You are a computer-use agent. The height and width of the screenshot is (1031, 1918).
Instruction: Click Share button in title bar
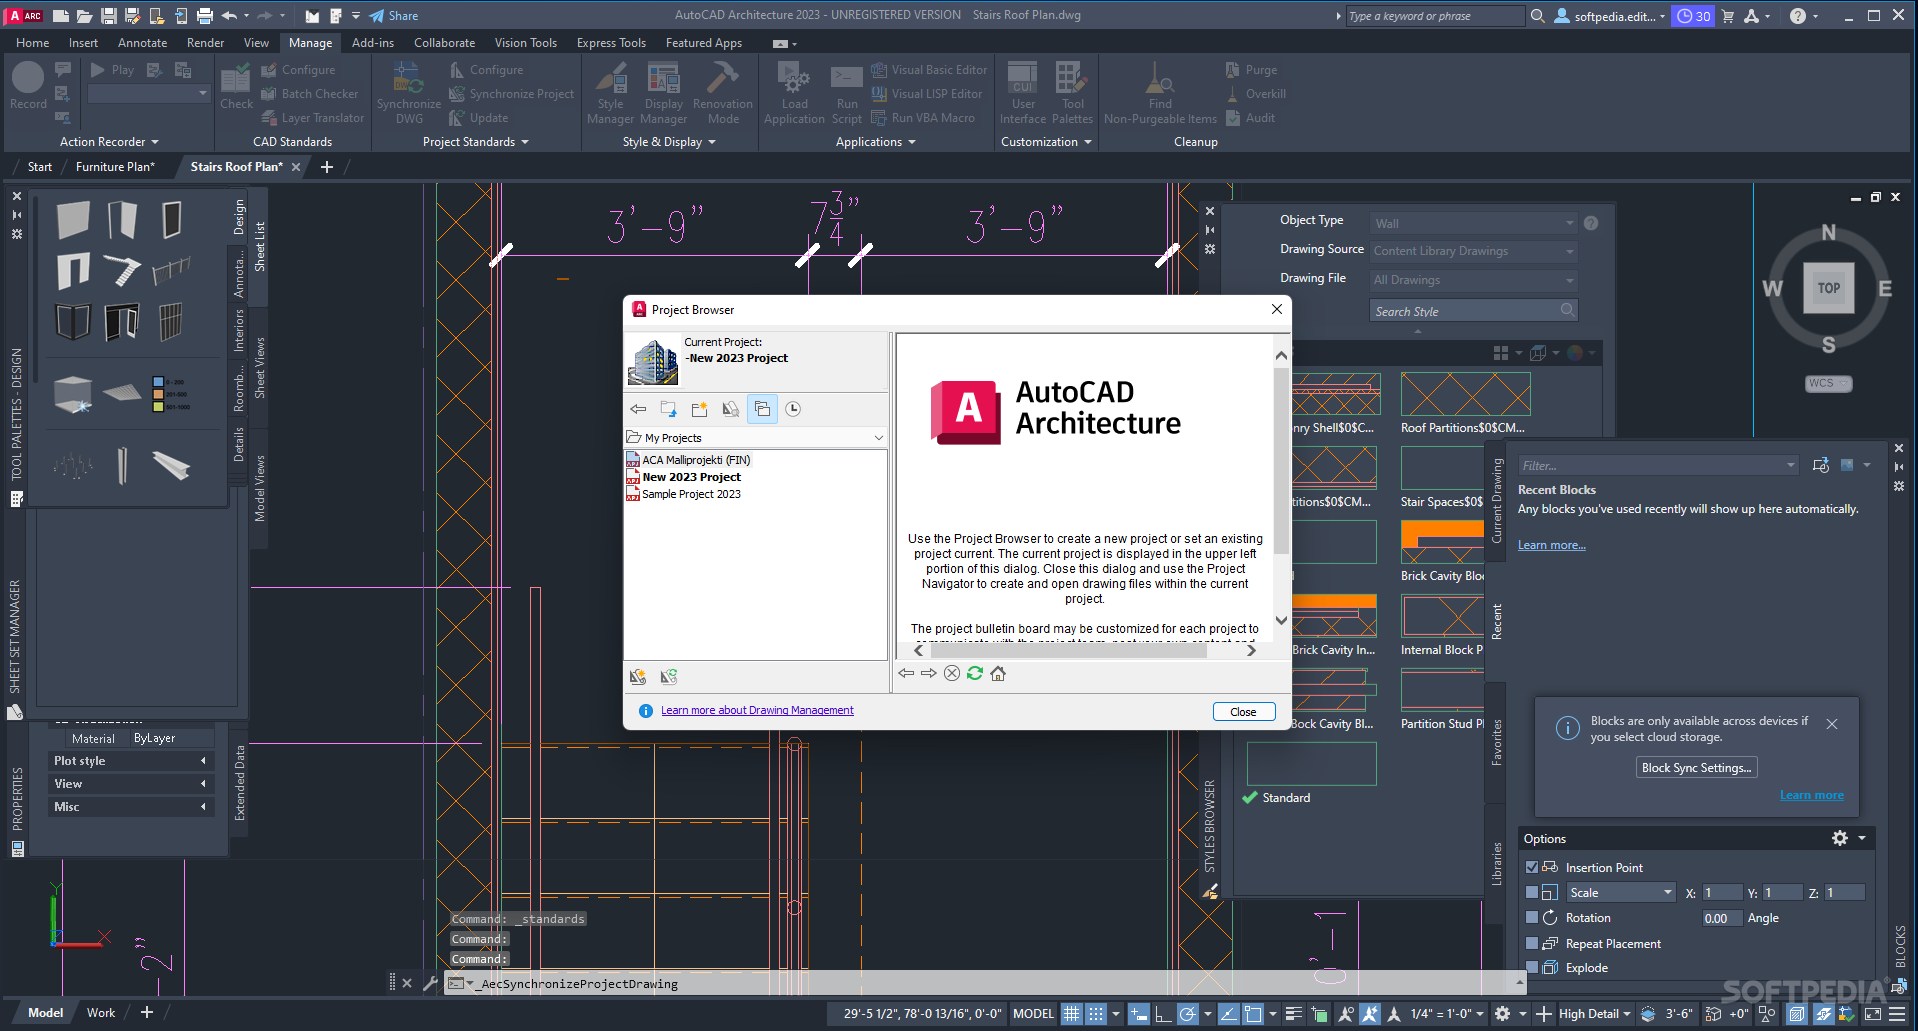click(394, 15)
